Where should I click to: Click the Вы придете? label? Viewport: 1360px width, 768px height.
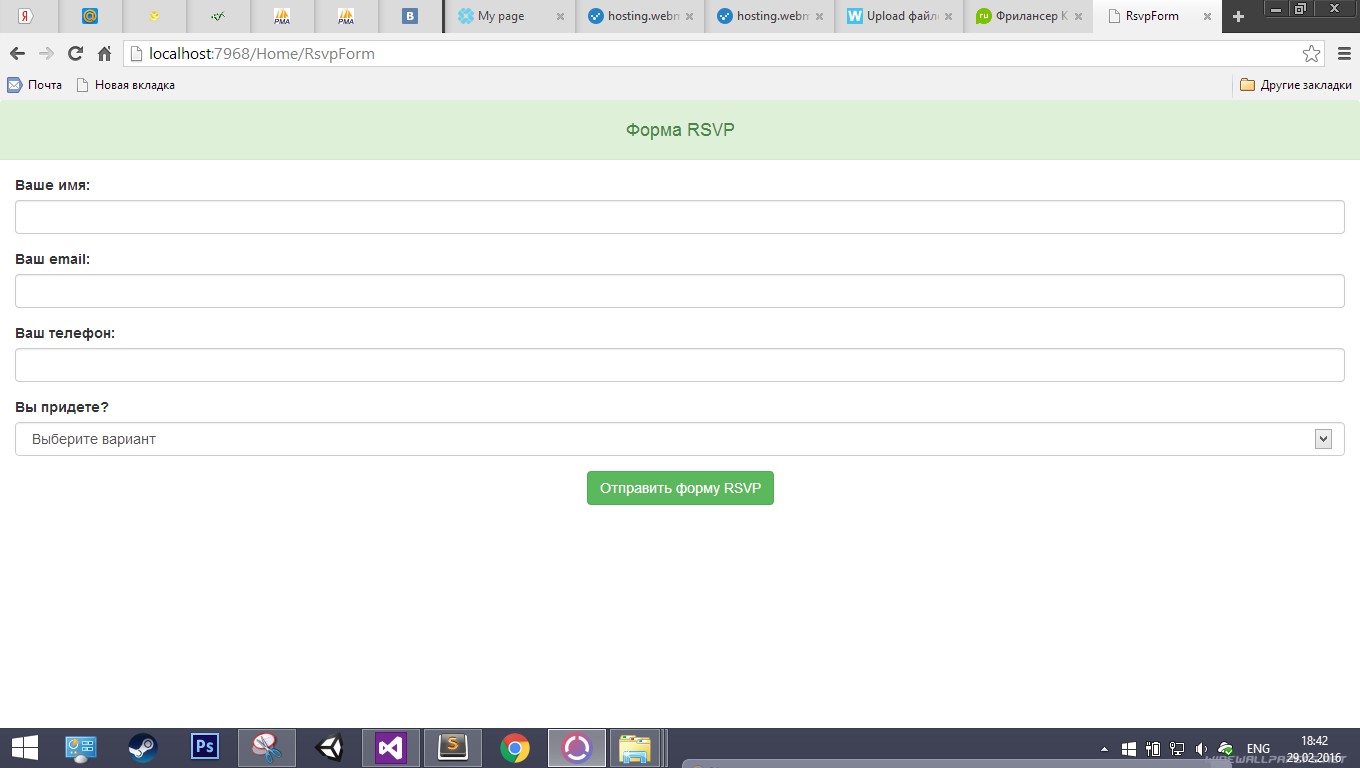click(62, 407)
